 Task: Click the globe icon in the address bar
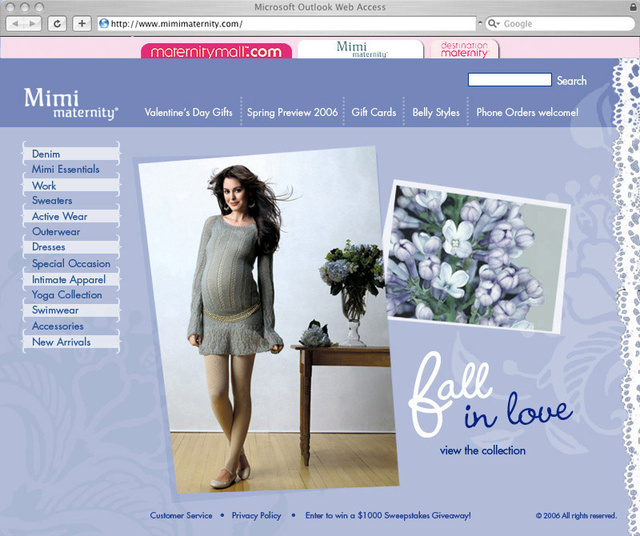coord(103,23)
